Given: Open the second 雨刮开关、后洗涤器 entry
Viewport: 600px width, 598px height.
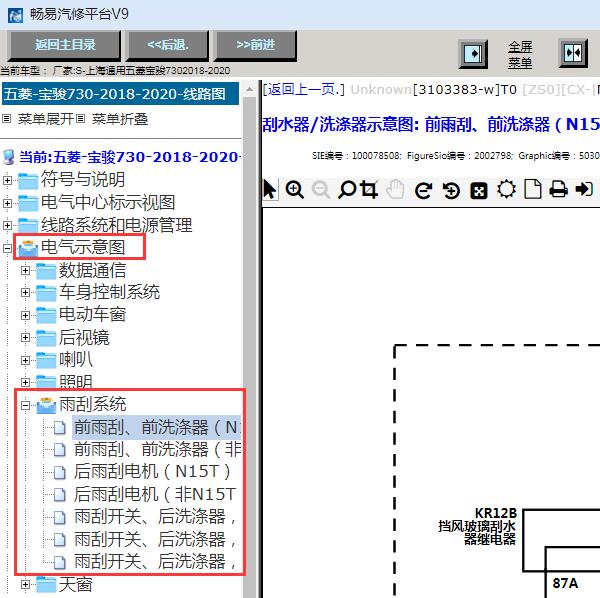Looking at the screenshot, I should click(x=155, y=539).
